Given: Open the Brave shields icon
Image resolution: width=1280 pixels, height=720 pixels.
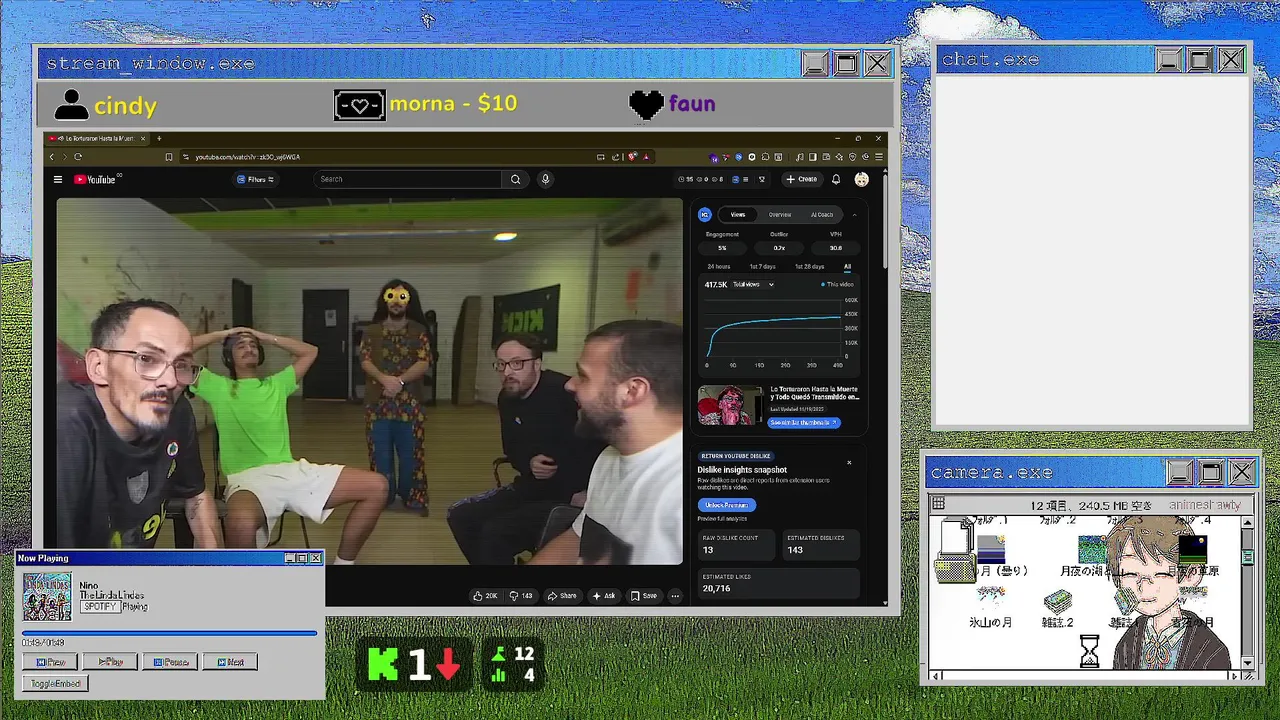Looking at the screenshot, I should click(632, 157).
